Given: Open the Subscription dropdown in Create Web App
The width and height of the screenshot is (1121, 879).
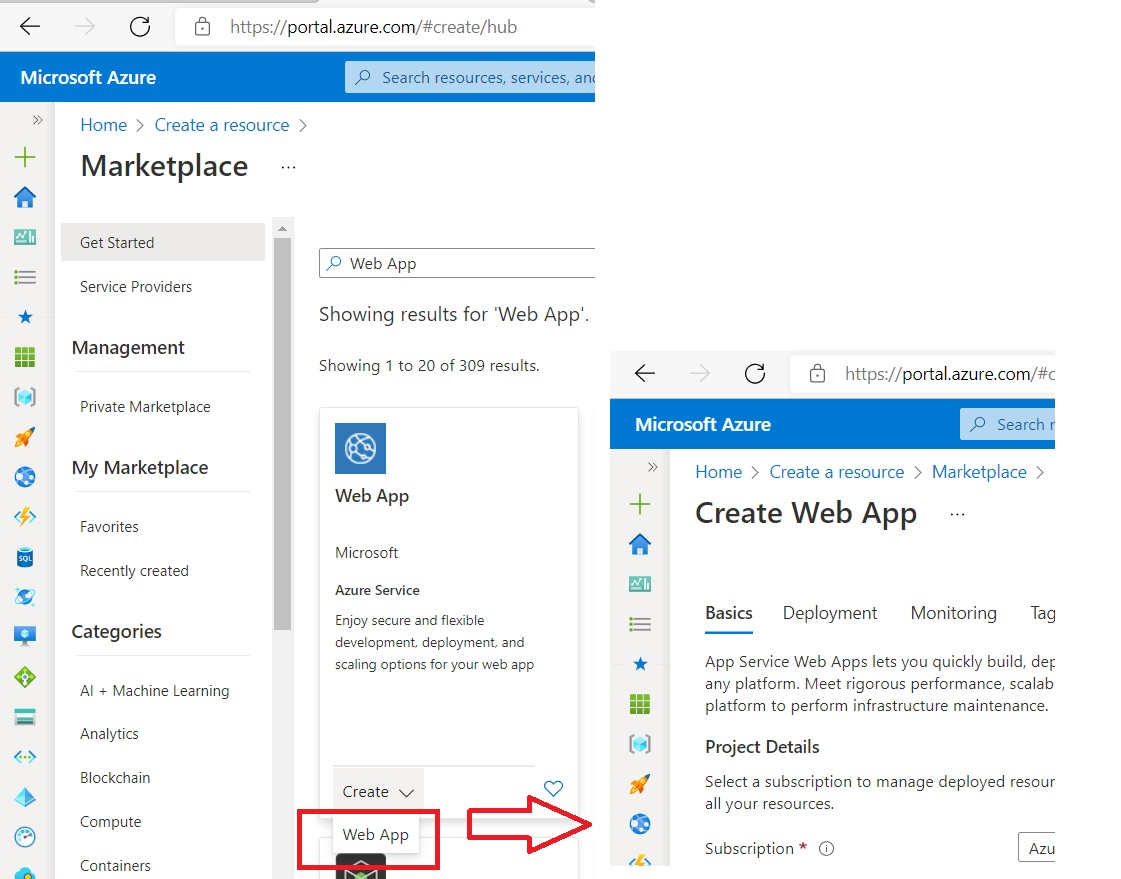Looking at the screenshot, I should click(1037, 848).
